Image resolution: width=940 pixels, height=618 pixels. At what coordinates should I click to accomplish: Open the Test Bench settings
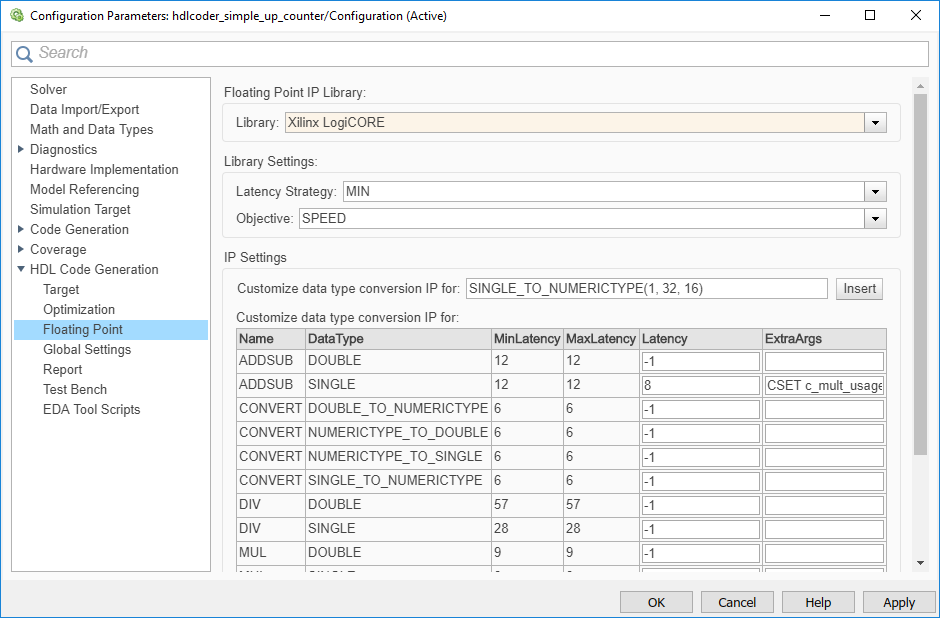[x=75, y=389]
